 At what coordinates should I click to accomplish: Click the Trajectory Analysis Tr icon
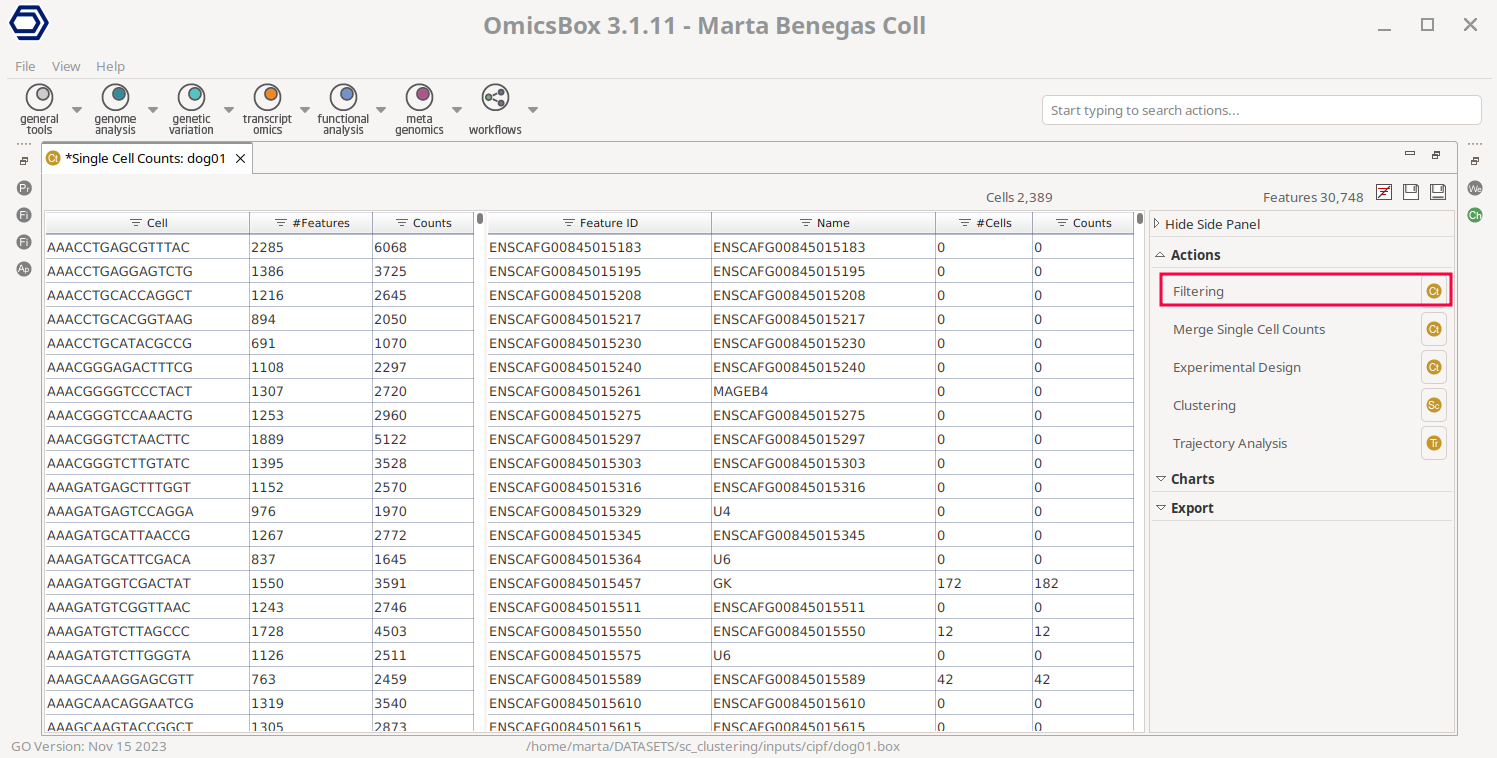coord(1433,443)
